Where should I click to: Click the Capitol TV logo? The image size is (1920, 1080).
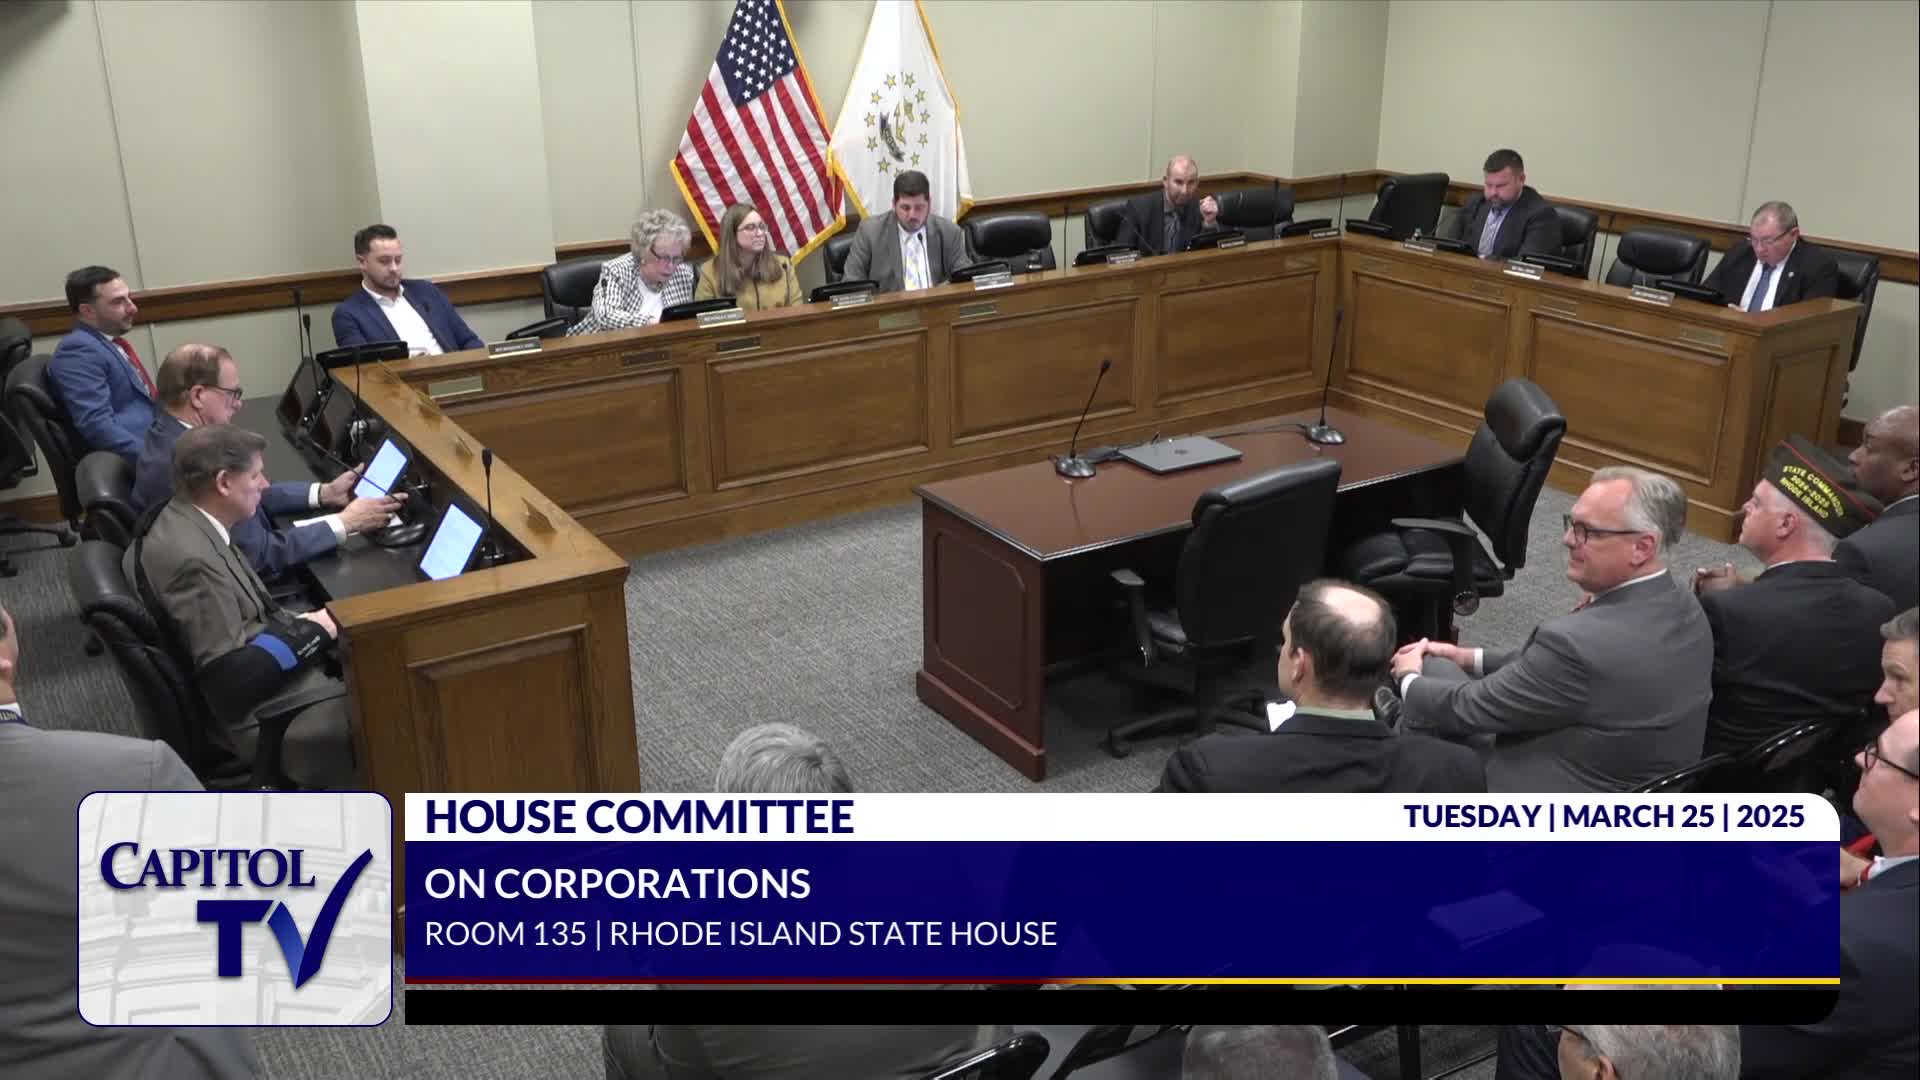click(x=235, y=908)
